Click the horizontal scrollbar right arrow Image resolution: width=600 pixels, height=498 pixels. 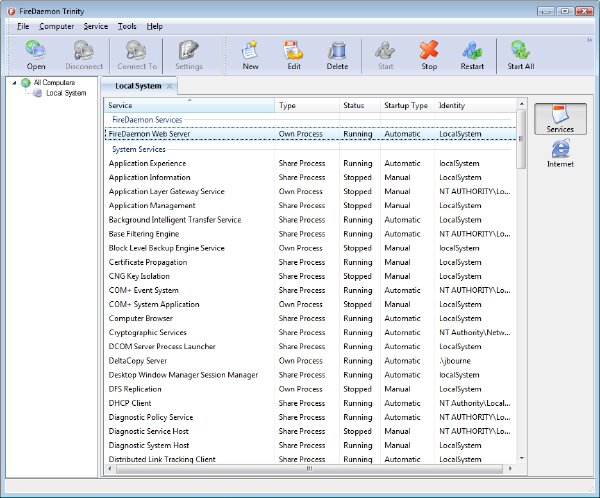510,469
